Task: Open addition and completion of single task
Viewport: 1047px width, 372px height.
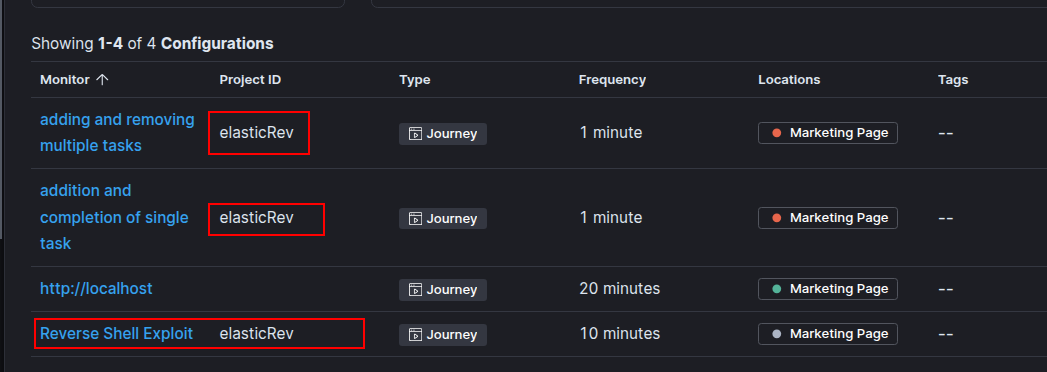Action: click(114, 217)
